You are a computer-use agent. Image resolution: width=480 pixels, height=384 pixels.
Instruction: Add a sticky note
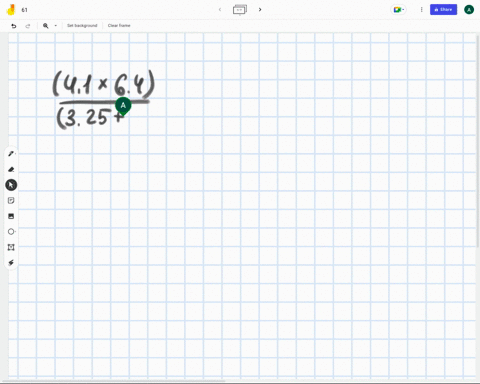11,200
